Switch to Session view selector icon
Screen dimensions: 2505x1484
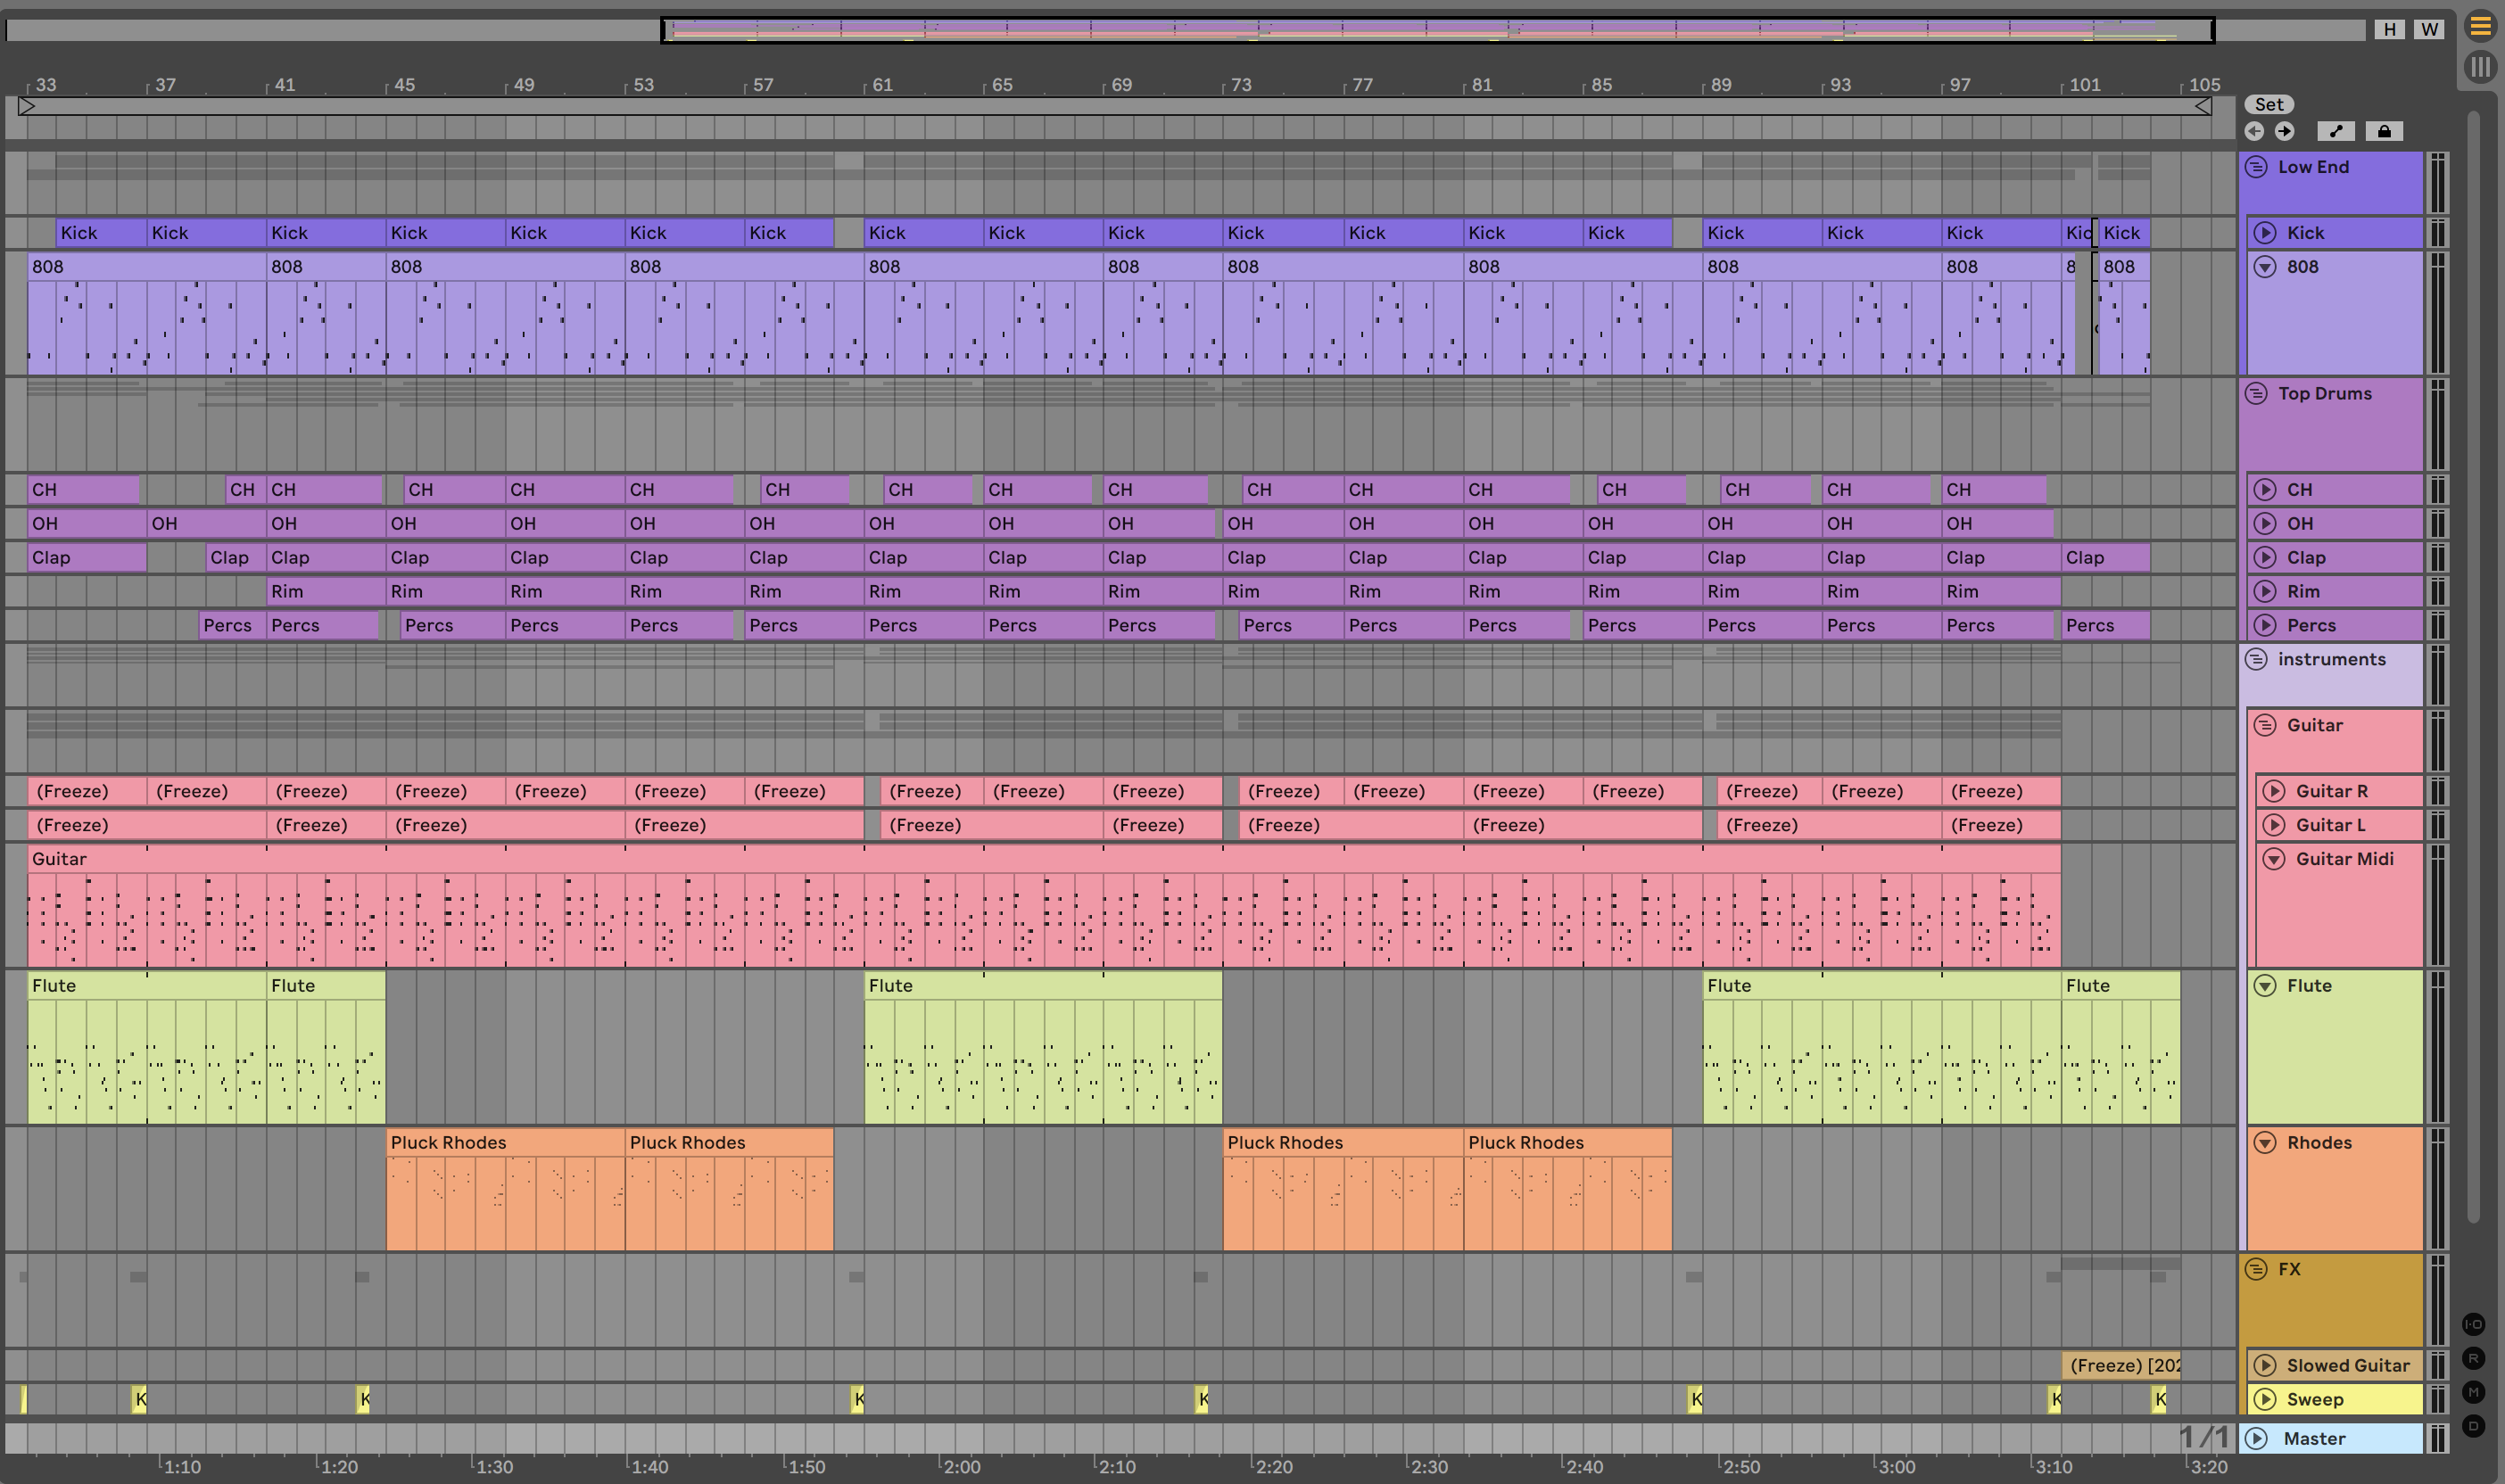coord(2480,67)
